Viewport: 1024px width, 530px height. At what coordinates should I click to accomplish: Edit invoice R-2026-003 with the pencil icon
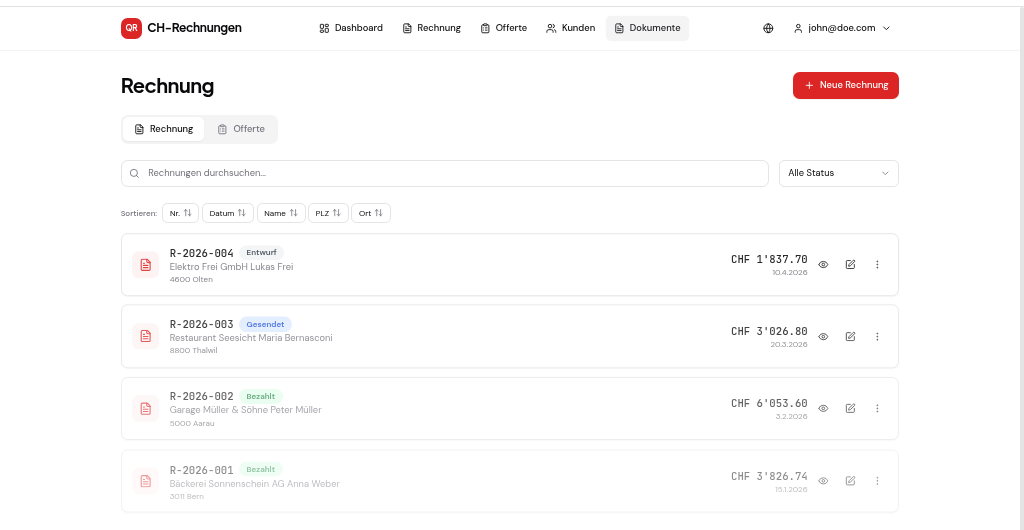click(850, 337)
